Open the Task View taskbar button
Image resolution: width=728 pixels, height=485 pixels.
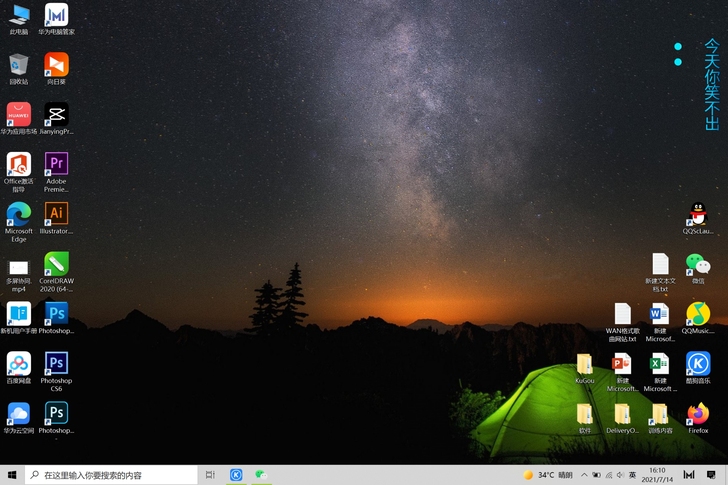(x=210, y=475)
